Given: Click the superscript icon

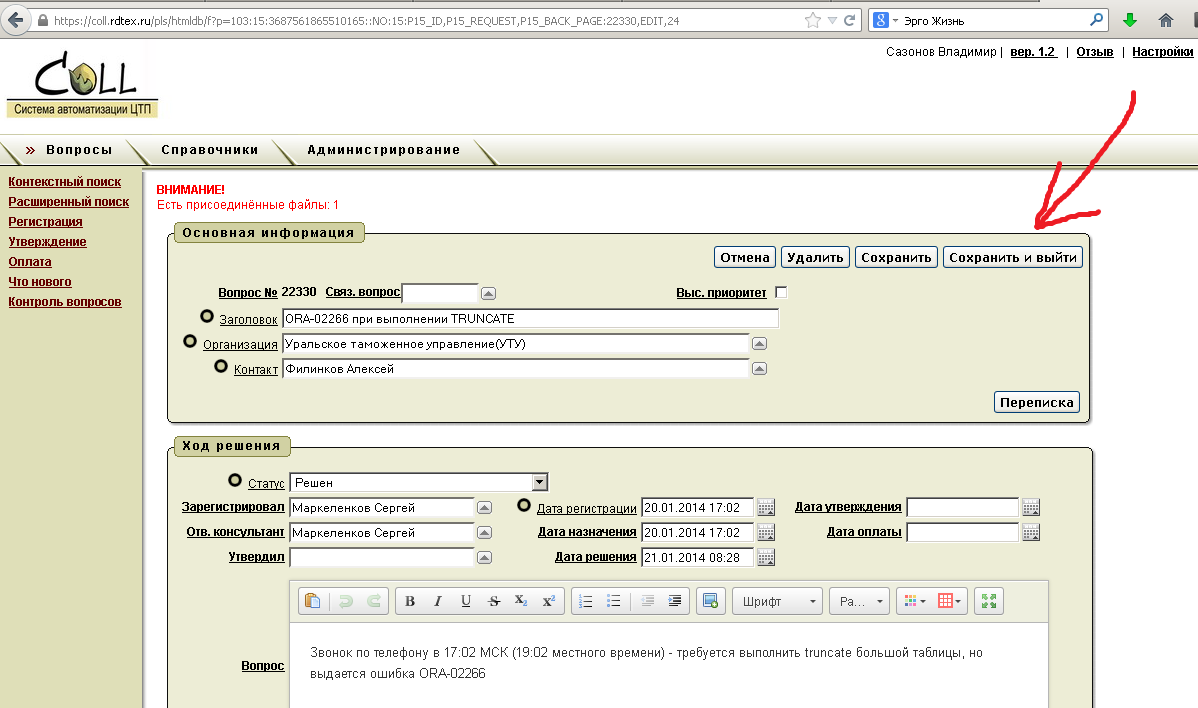Looking at the screenshot, I should 548,601.
